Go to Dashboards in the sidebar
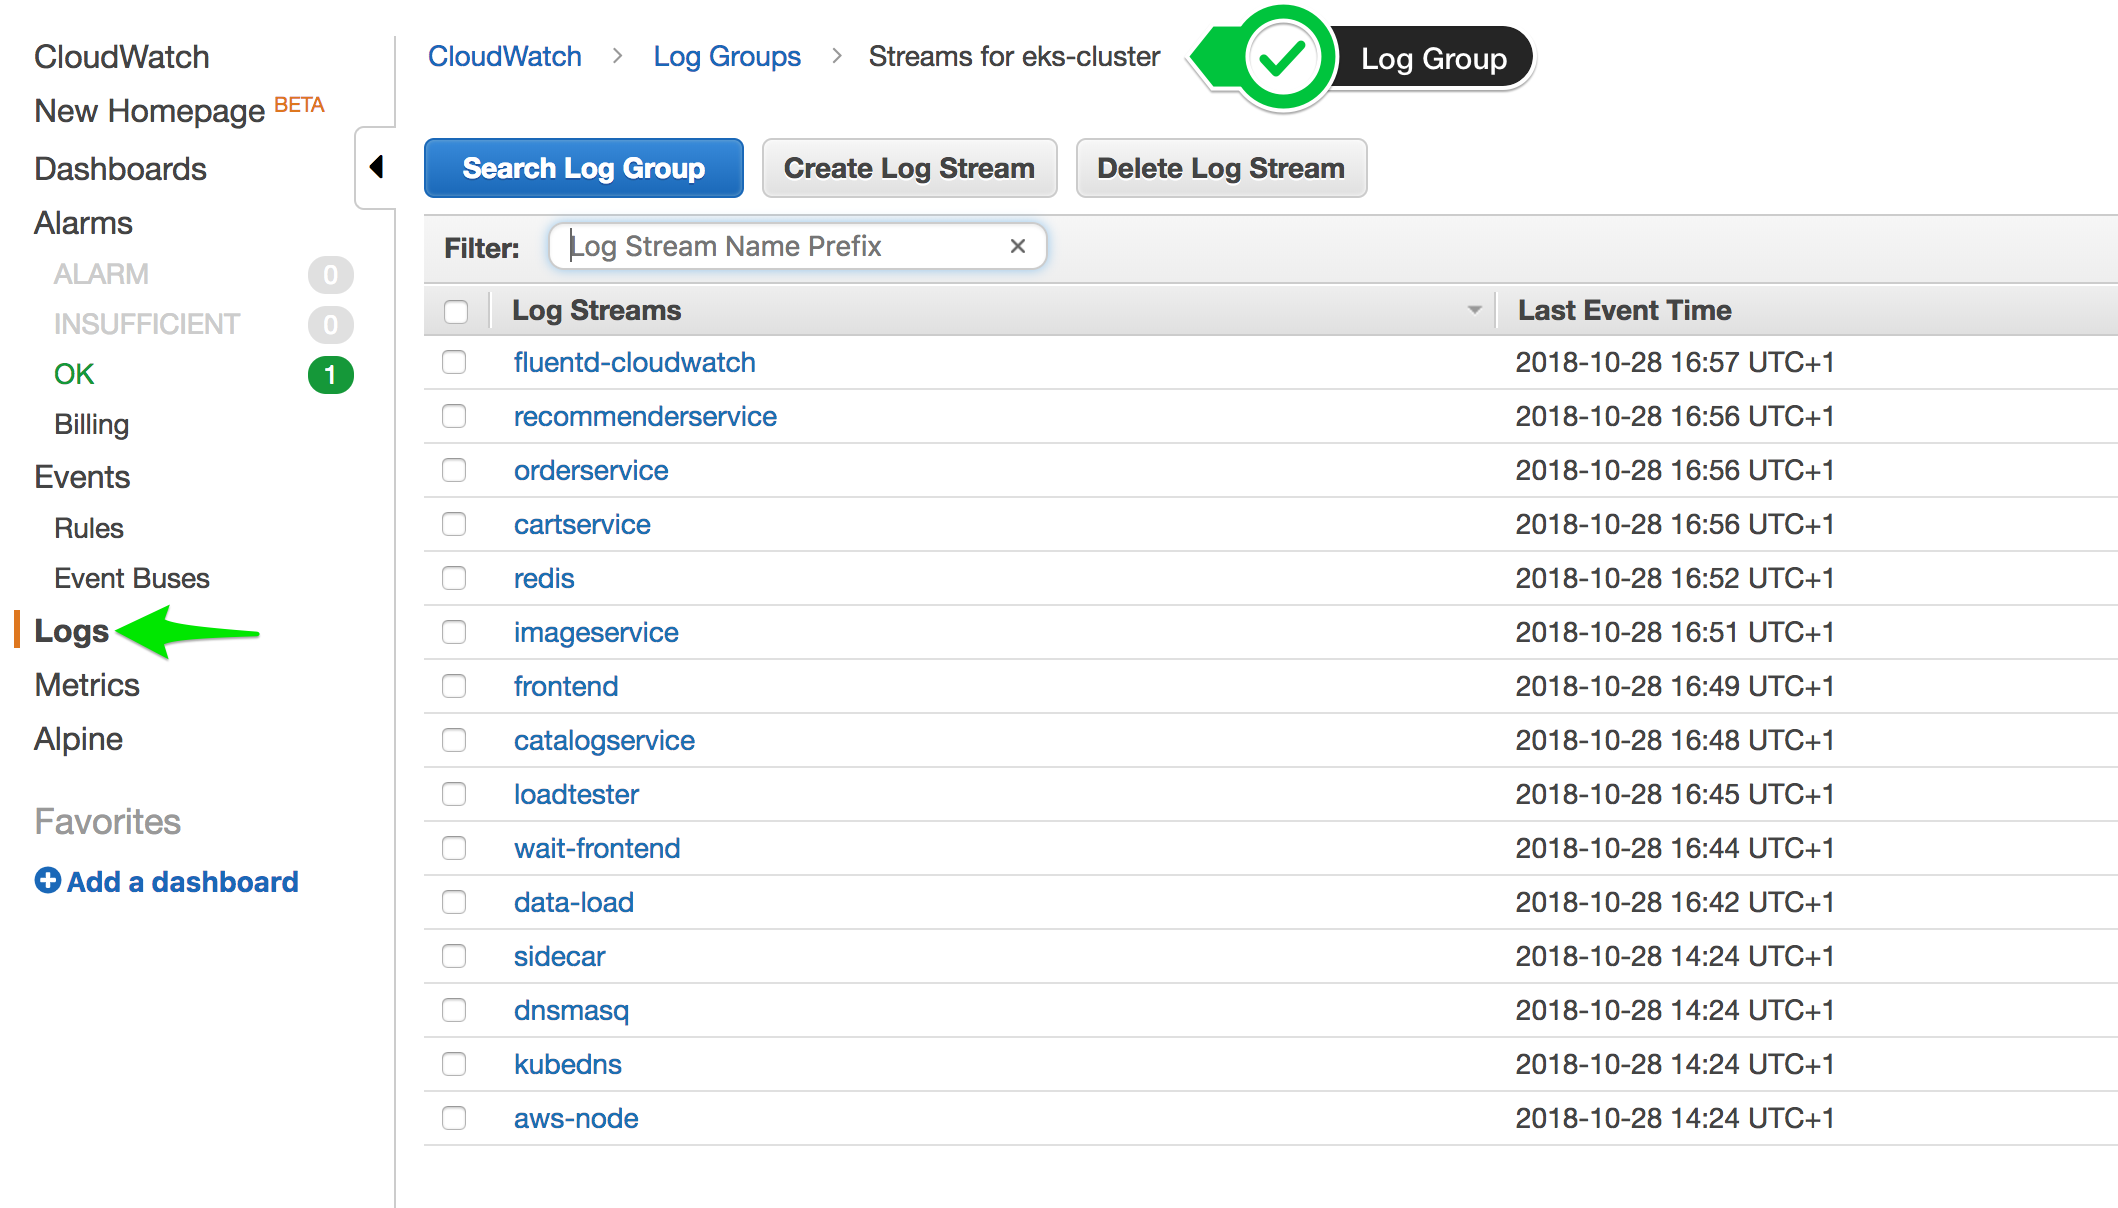Image resolution: width=2118 pixels, height=1208 pixels. (120, 169)
